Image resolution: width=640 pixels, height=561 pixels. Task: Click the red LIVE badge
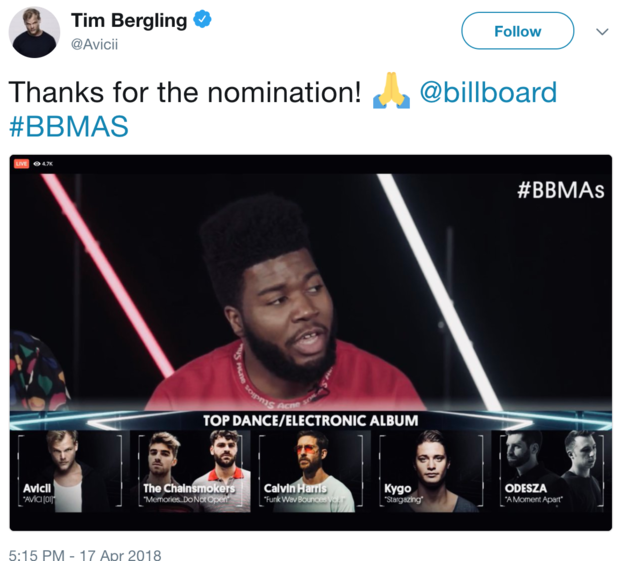coord(21,163)
